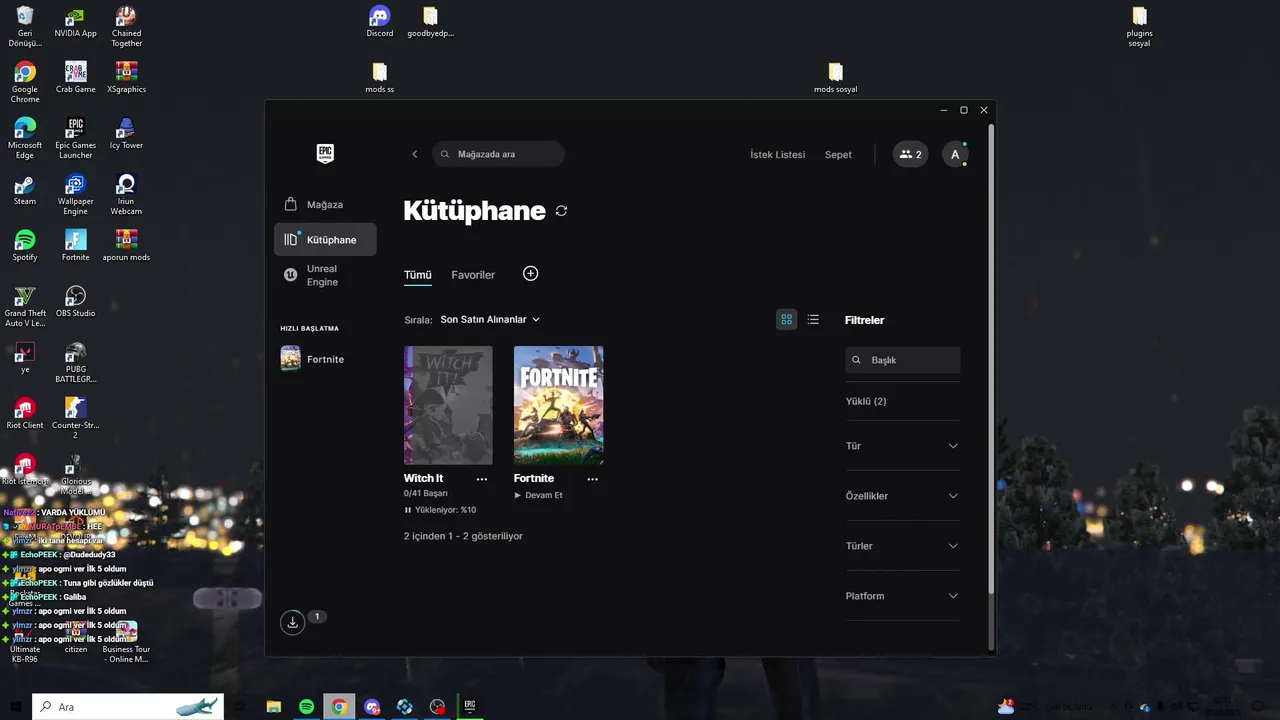The image size is (1280, 720).
Task: Click the Icy Tower desktop icon
Action: pyautogui.click(x=126, y=134)
